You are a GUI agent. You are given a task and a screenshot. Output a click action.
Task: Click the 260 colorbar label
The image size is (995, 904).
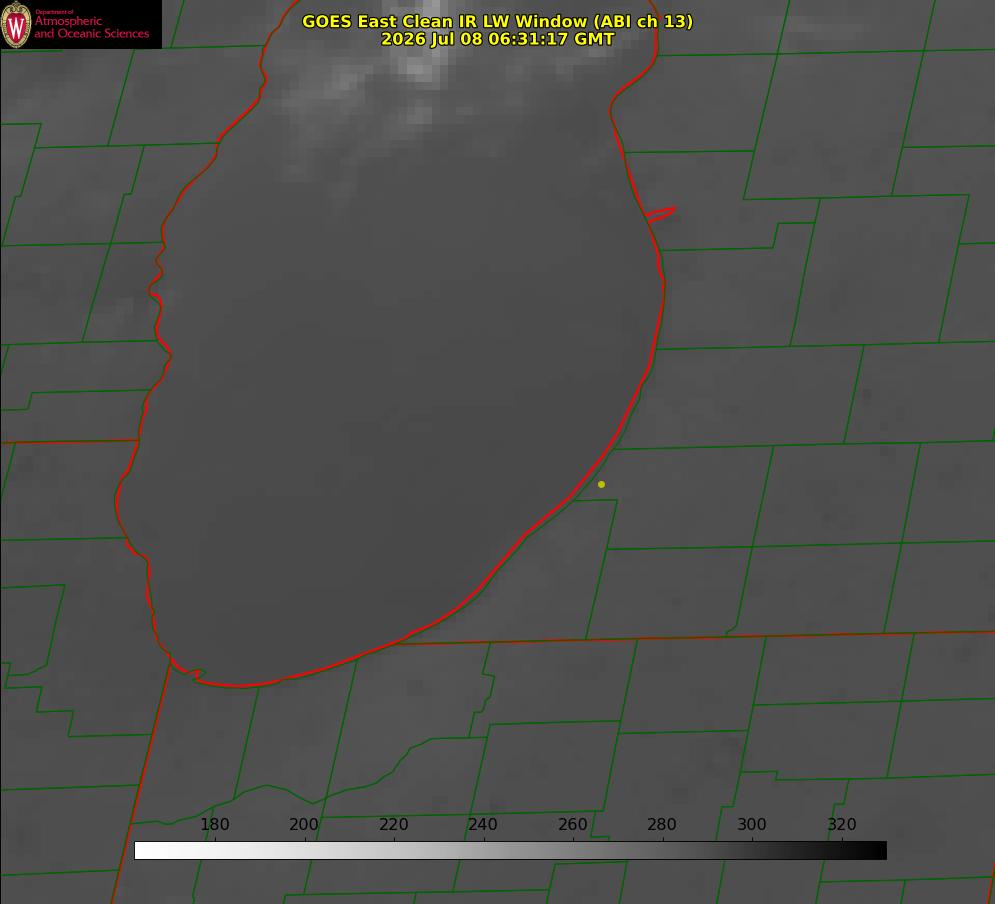point(572,824)
